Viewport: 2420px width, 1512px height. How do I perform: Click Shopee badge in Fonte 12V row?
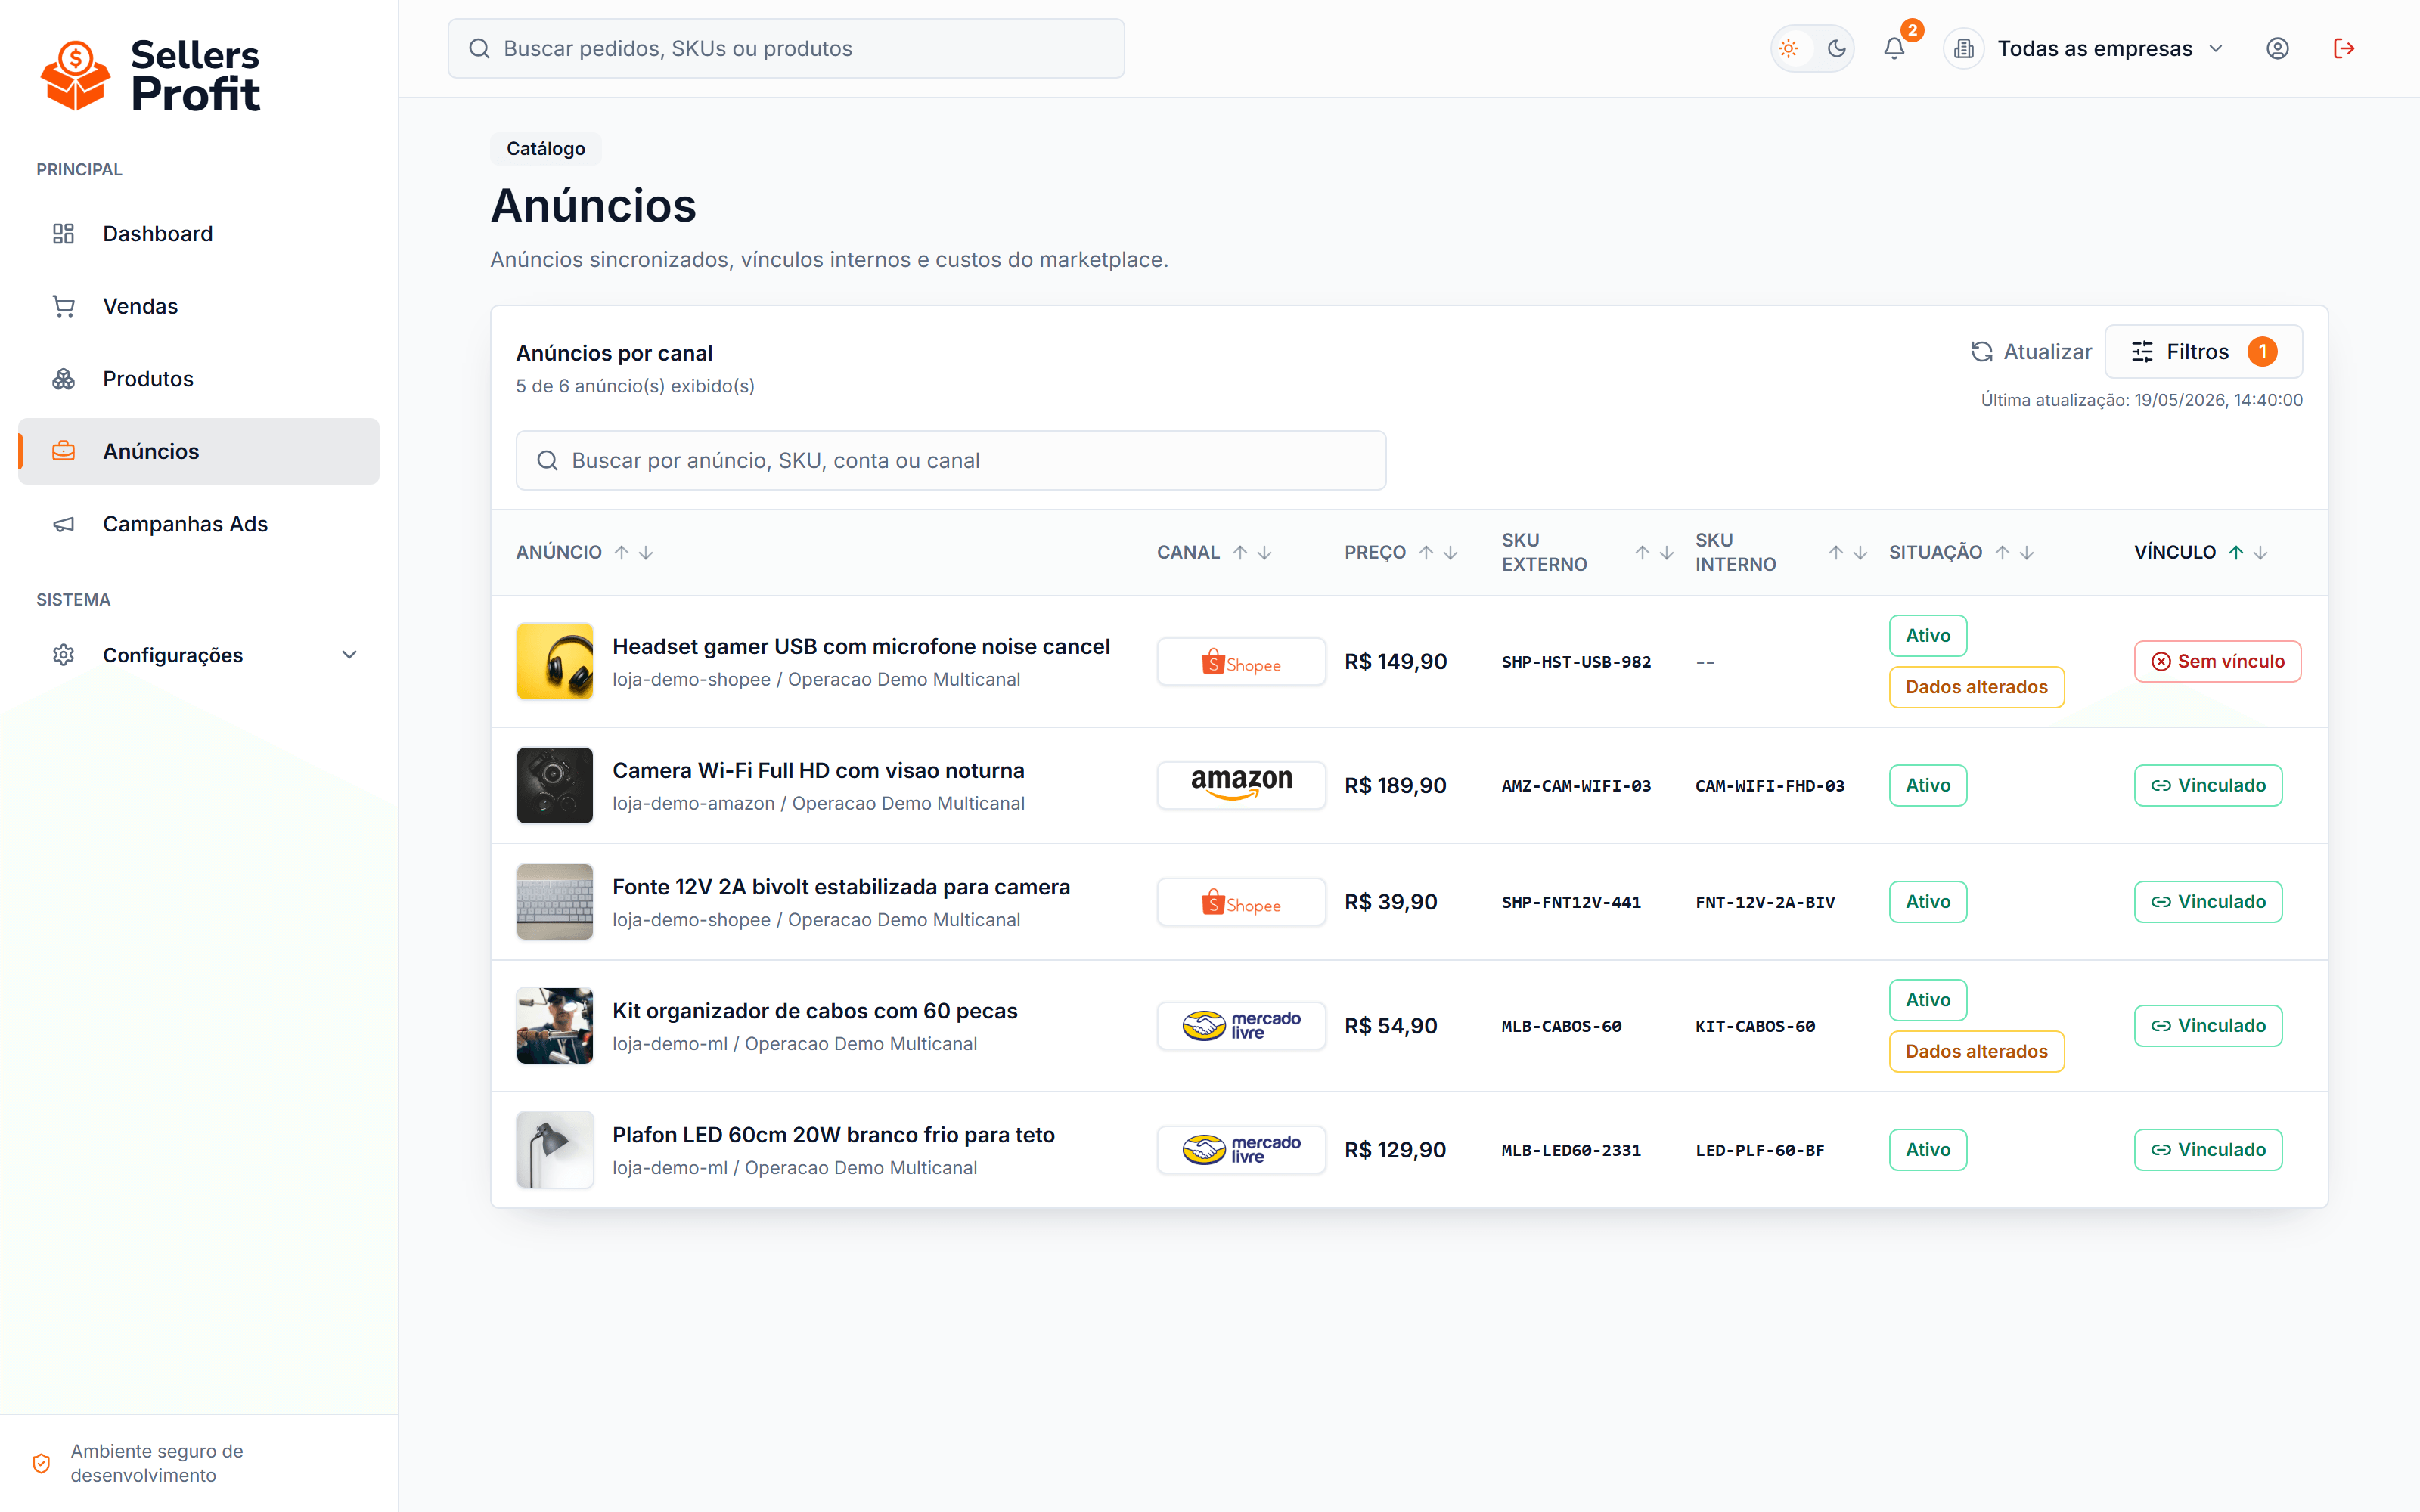point(1241,902)
